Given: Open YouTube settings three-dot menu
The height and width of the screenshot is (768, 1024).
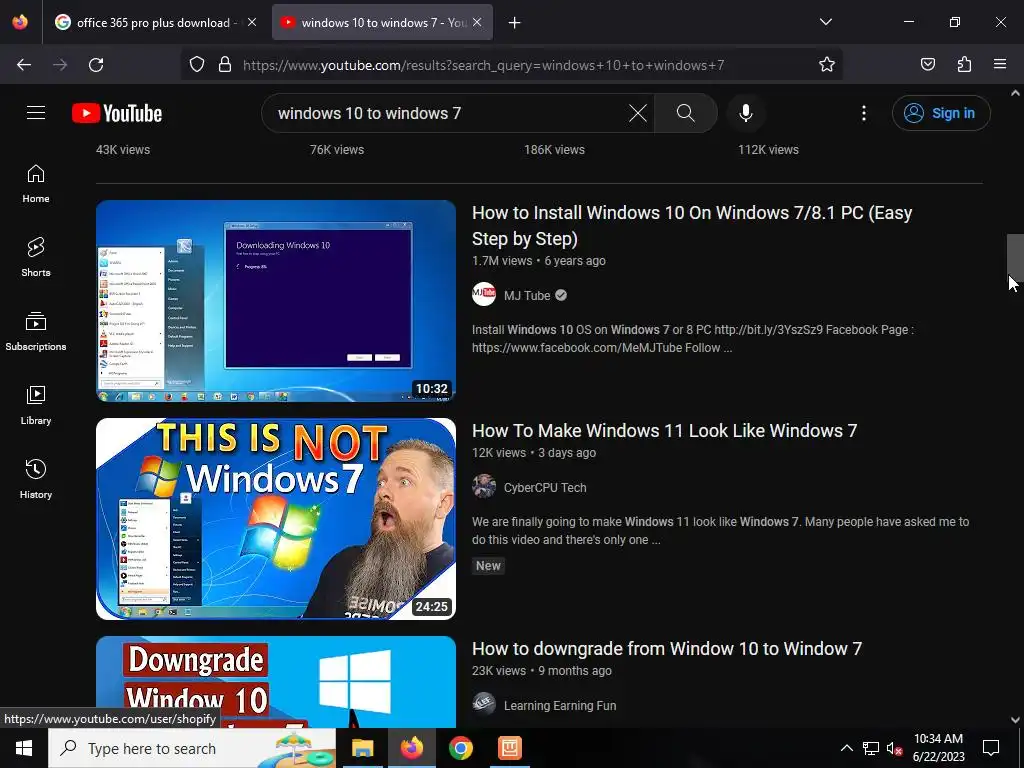Looking at the screenshot, I should pyautogui.click(x=864, y=113).
